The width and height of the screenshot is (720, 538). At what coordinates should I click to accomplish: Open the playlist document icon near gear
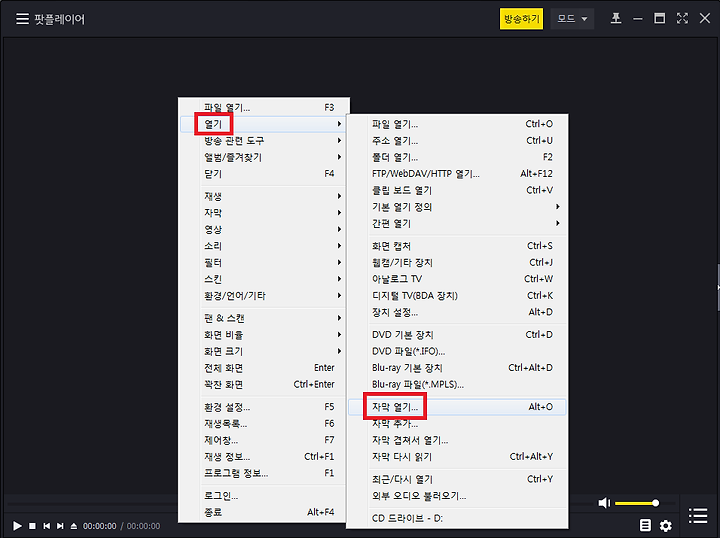[645, 525]
